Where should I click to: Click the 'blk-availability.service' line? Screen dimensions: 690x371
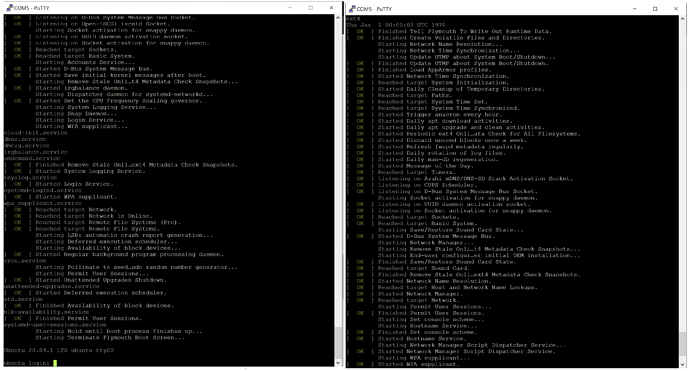pos(46,312)
